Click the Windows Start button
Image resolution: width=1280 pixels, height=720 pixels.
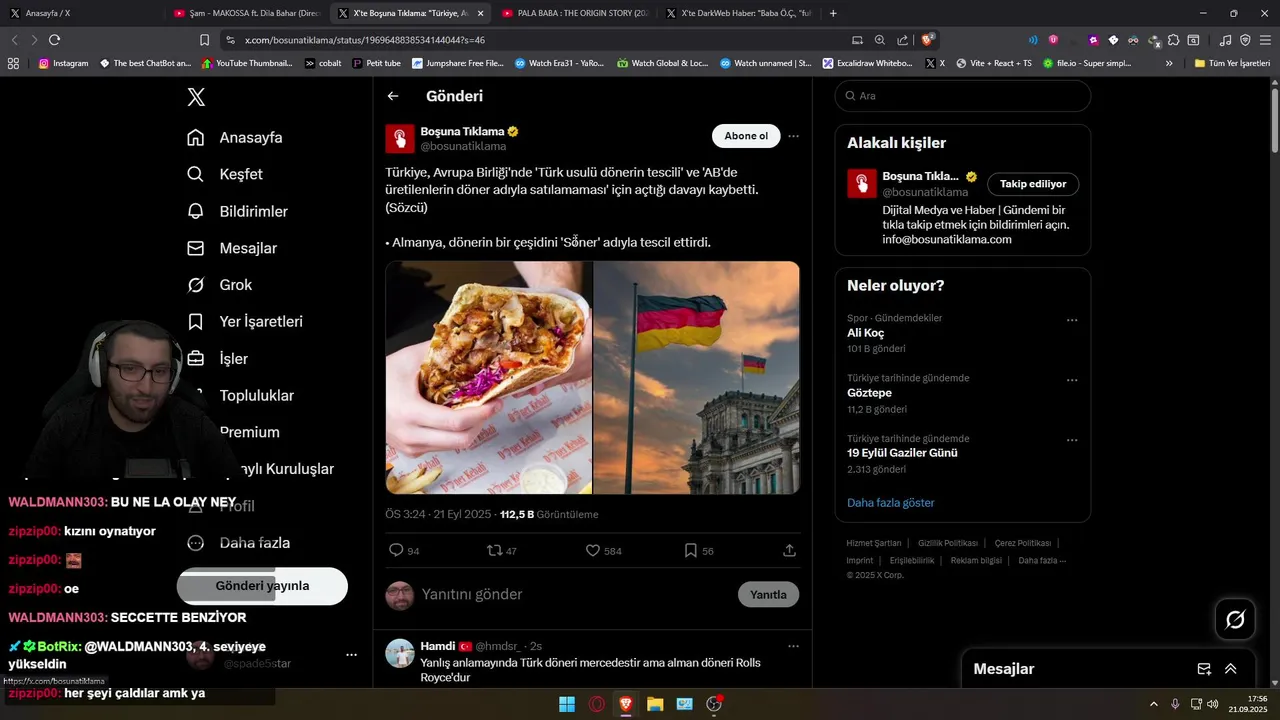[567, 704]
